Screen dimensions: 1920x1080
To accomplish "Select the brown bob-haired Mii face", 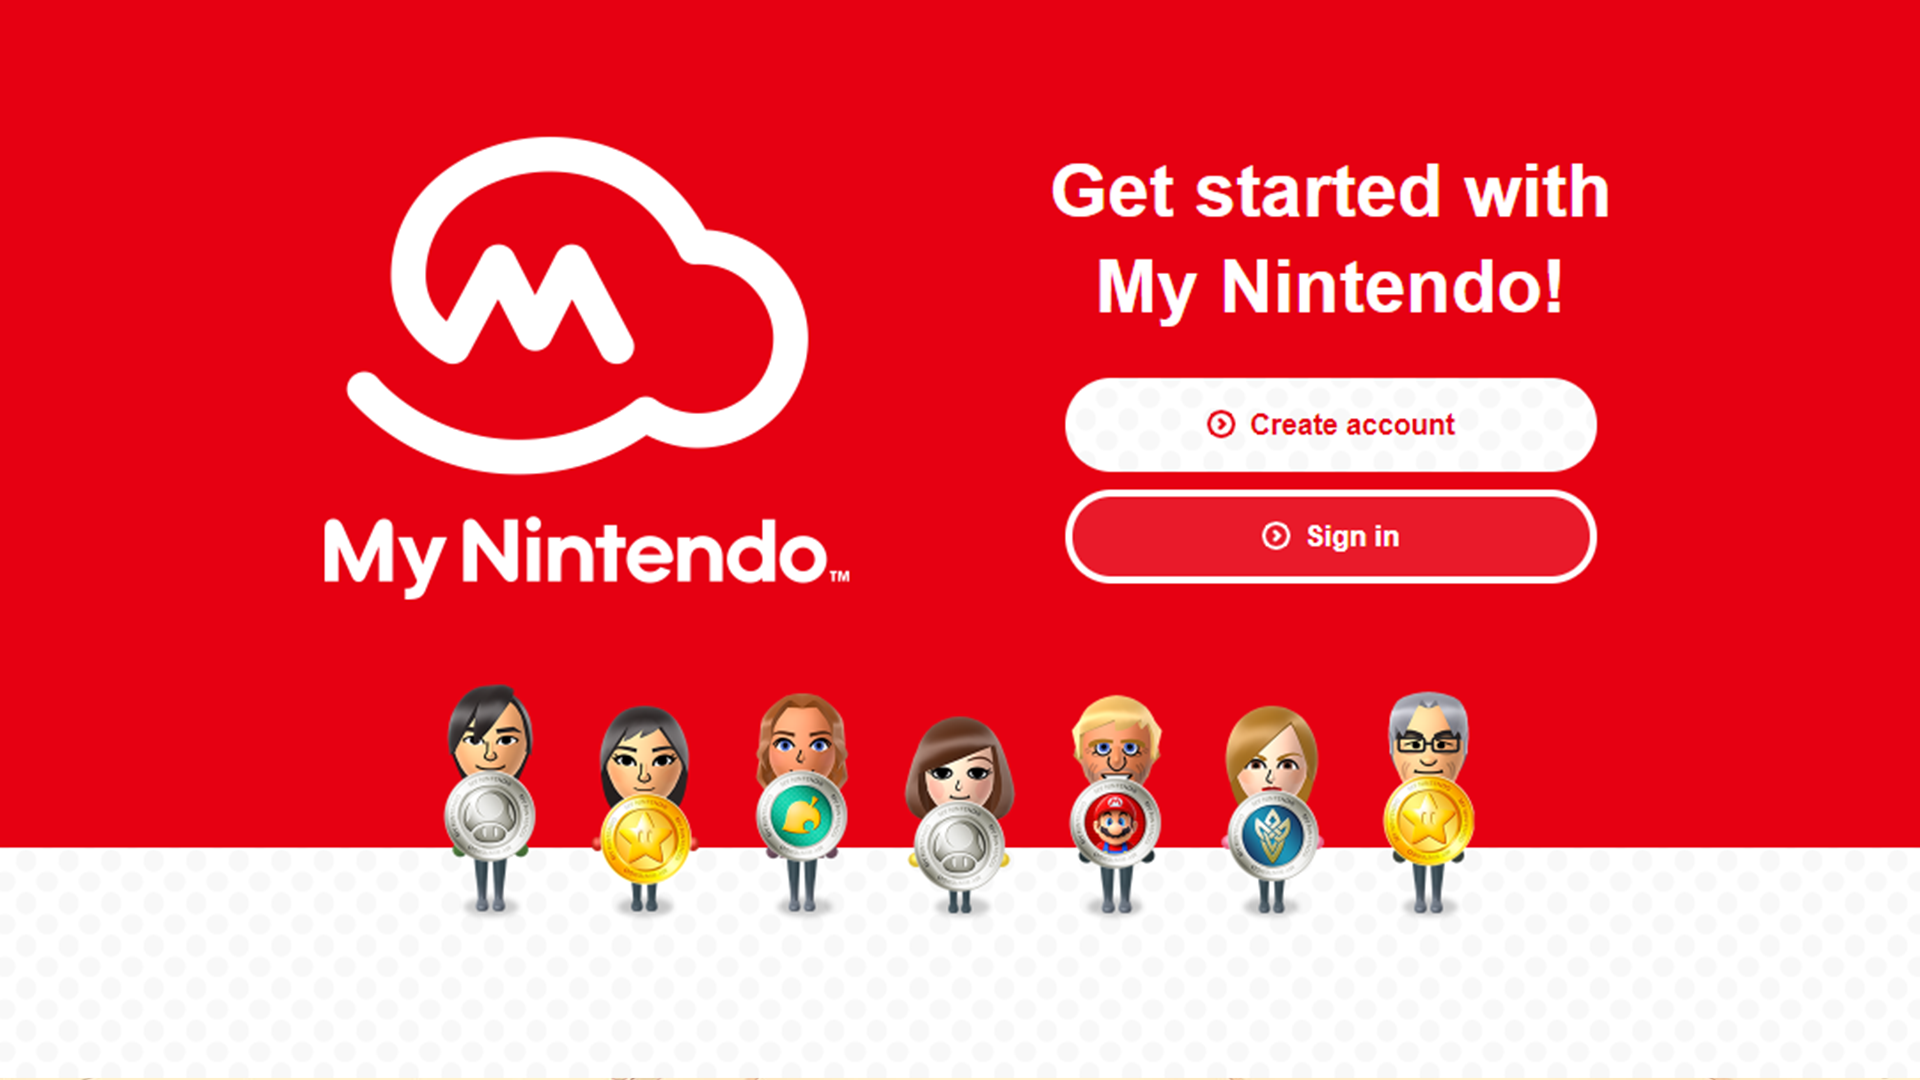I will (960, 763).
